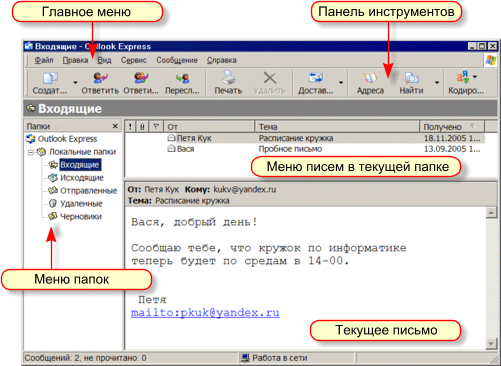Click the Доставить (send/receive) toolbar button

pos(315,83)
